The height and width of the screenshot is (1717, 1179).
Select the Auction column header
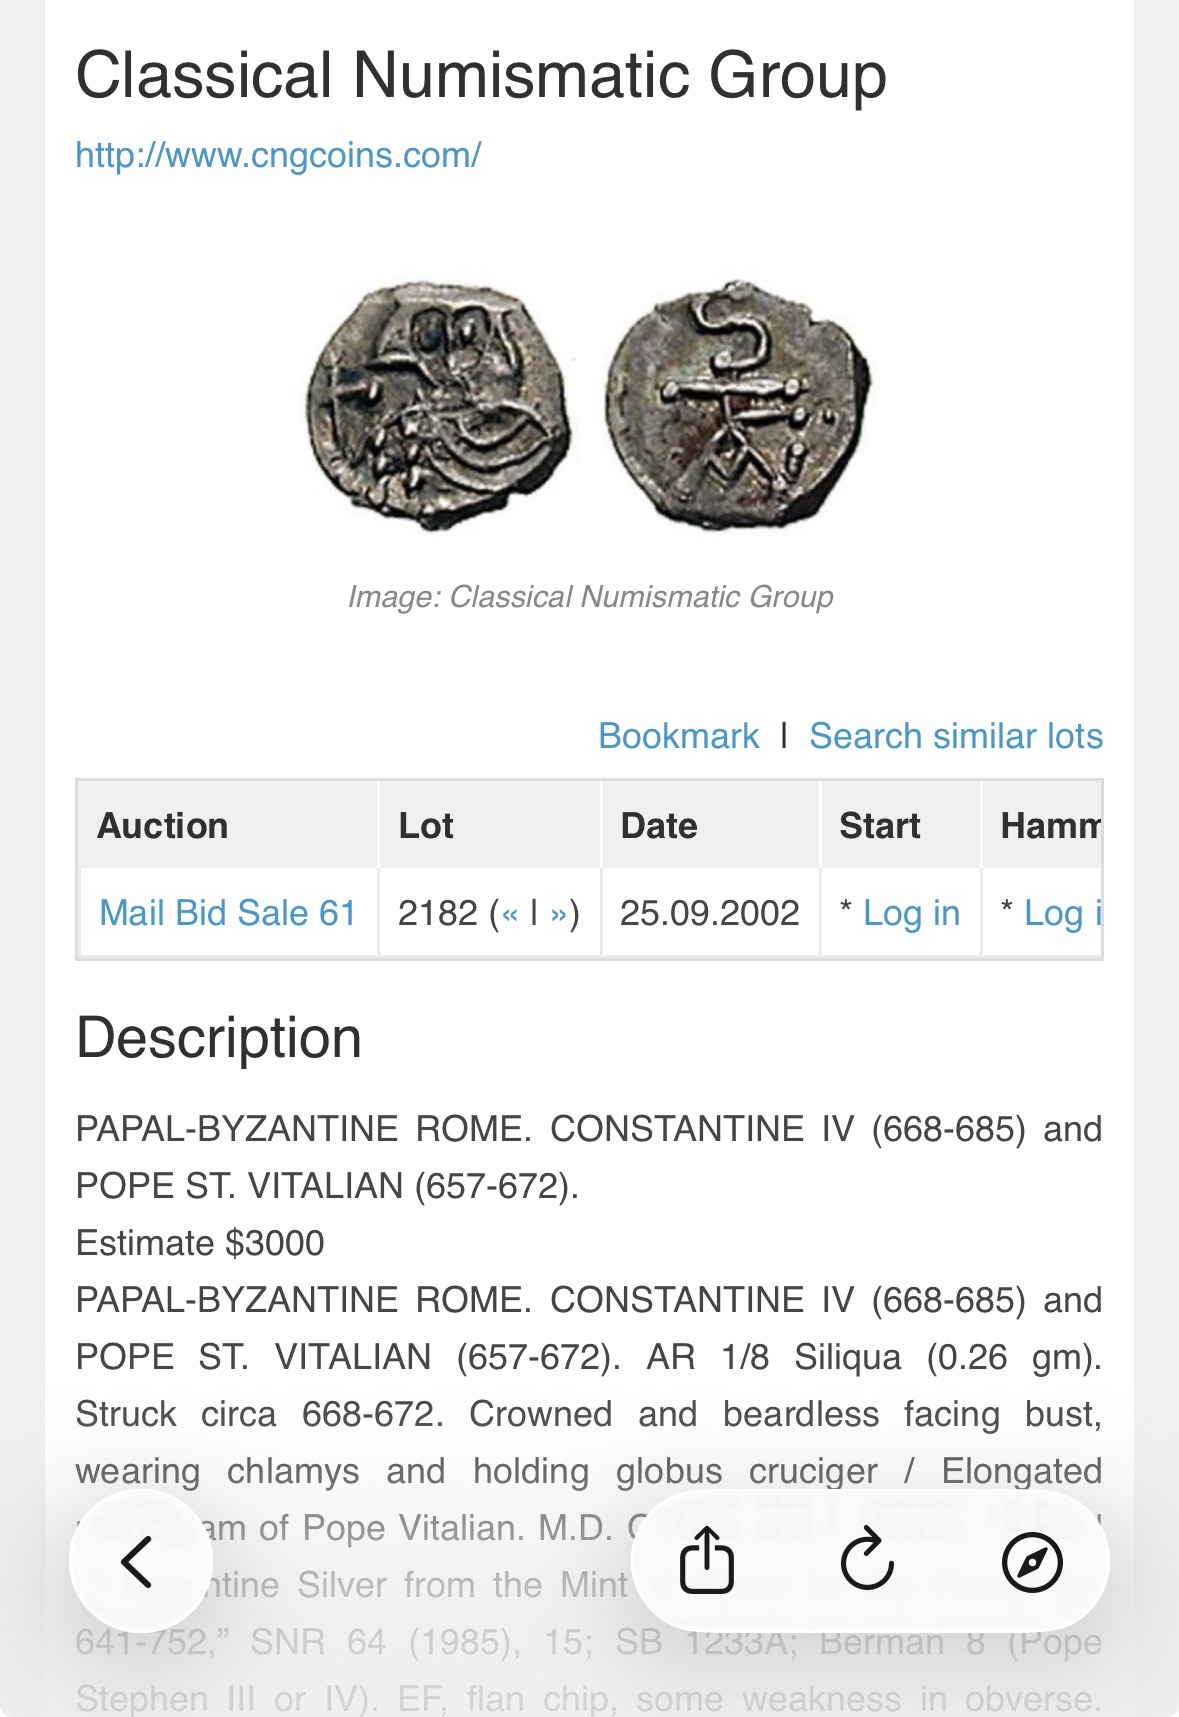tap(163, 826)
